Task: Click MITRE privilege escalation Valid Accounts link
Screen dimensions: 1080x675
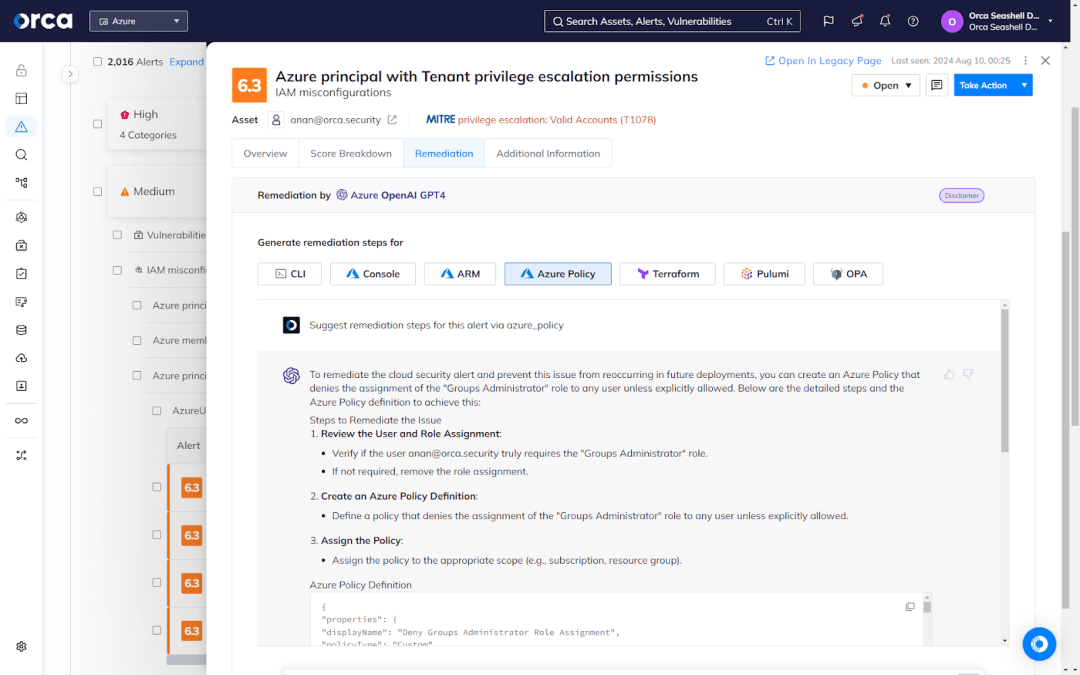Action: [x=541, y=120]
